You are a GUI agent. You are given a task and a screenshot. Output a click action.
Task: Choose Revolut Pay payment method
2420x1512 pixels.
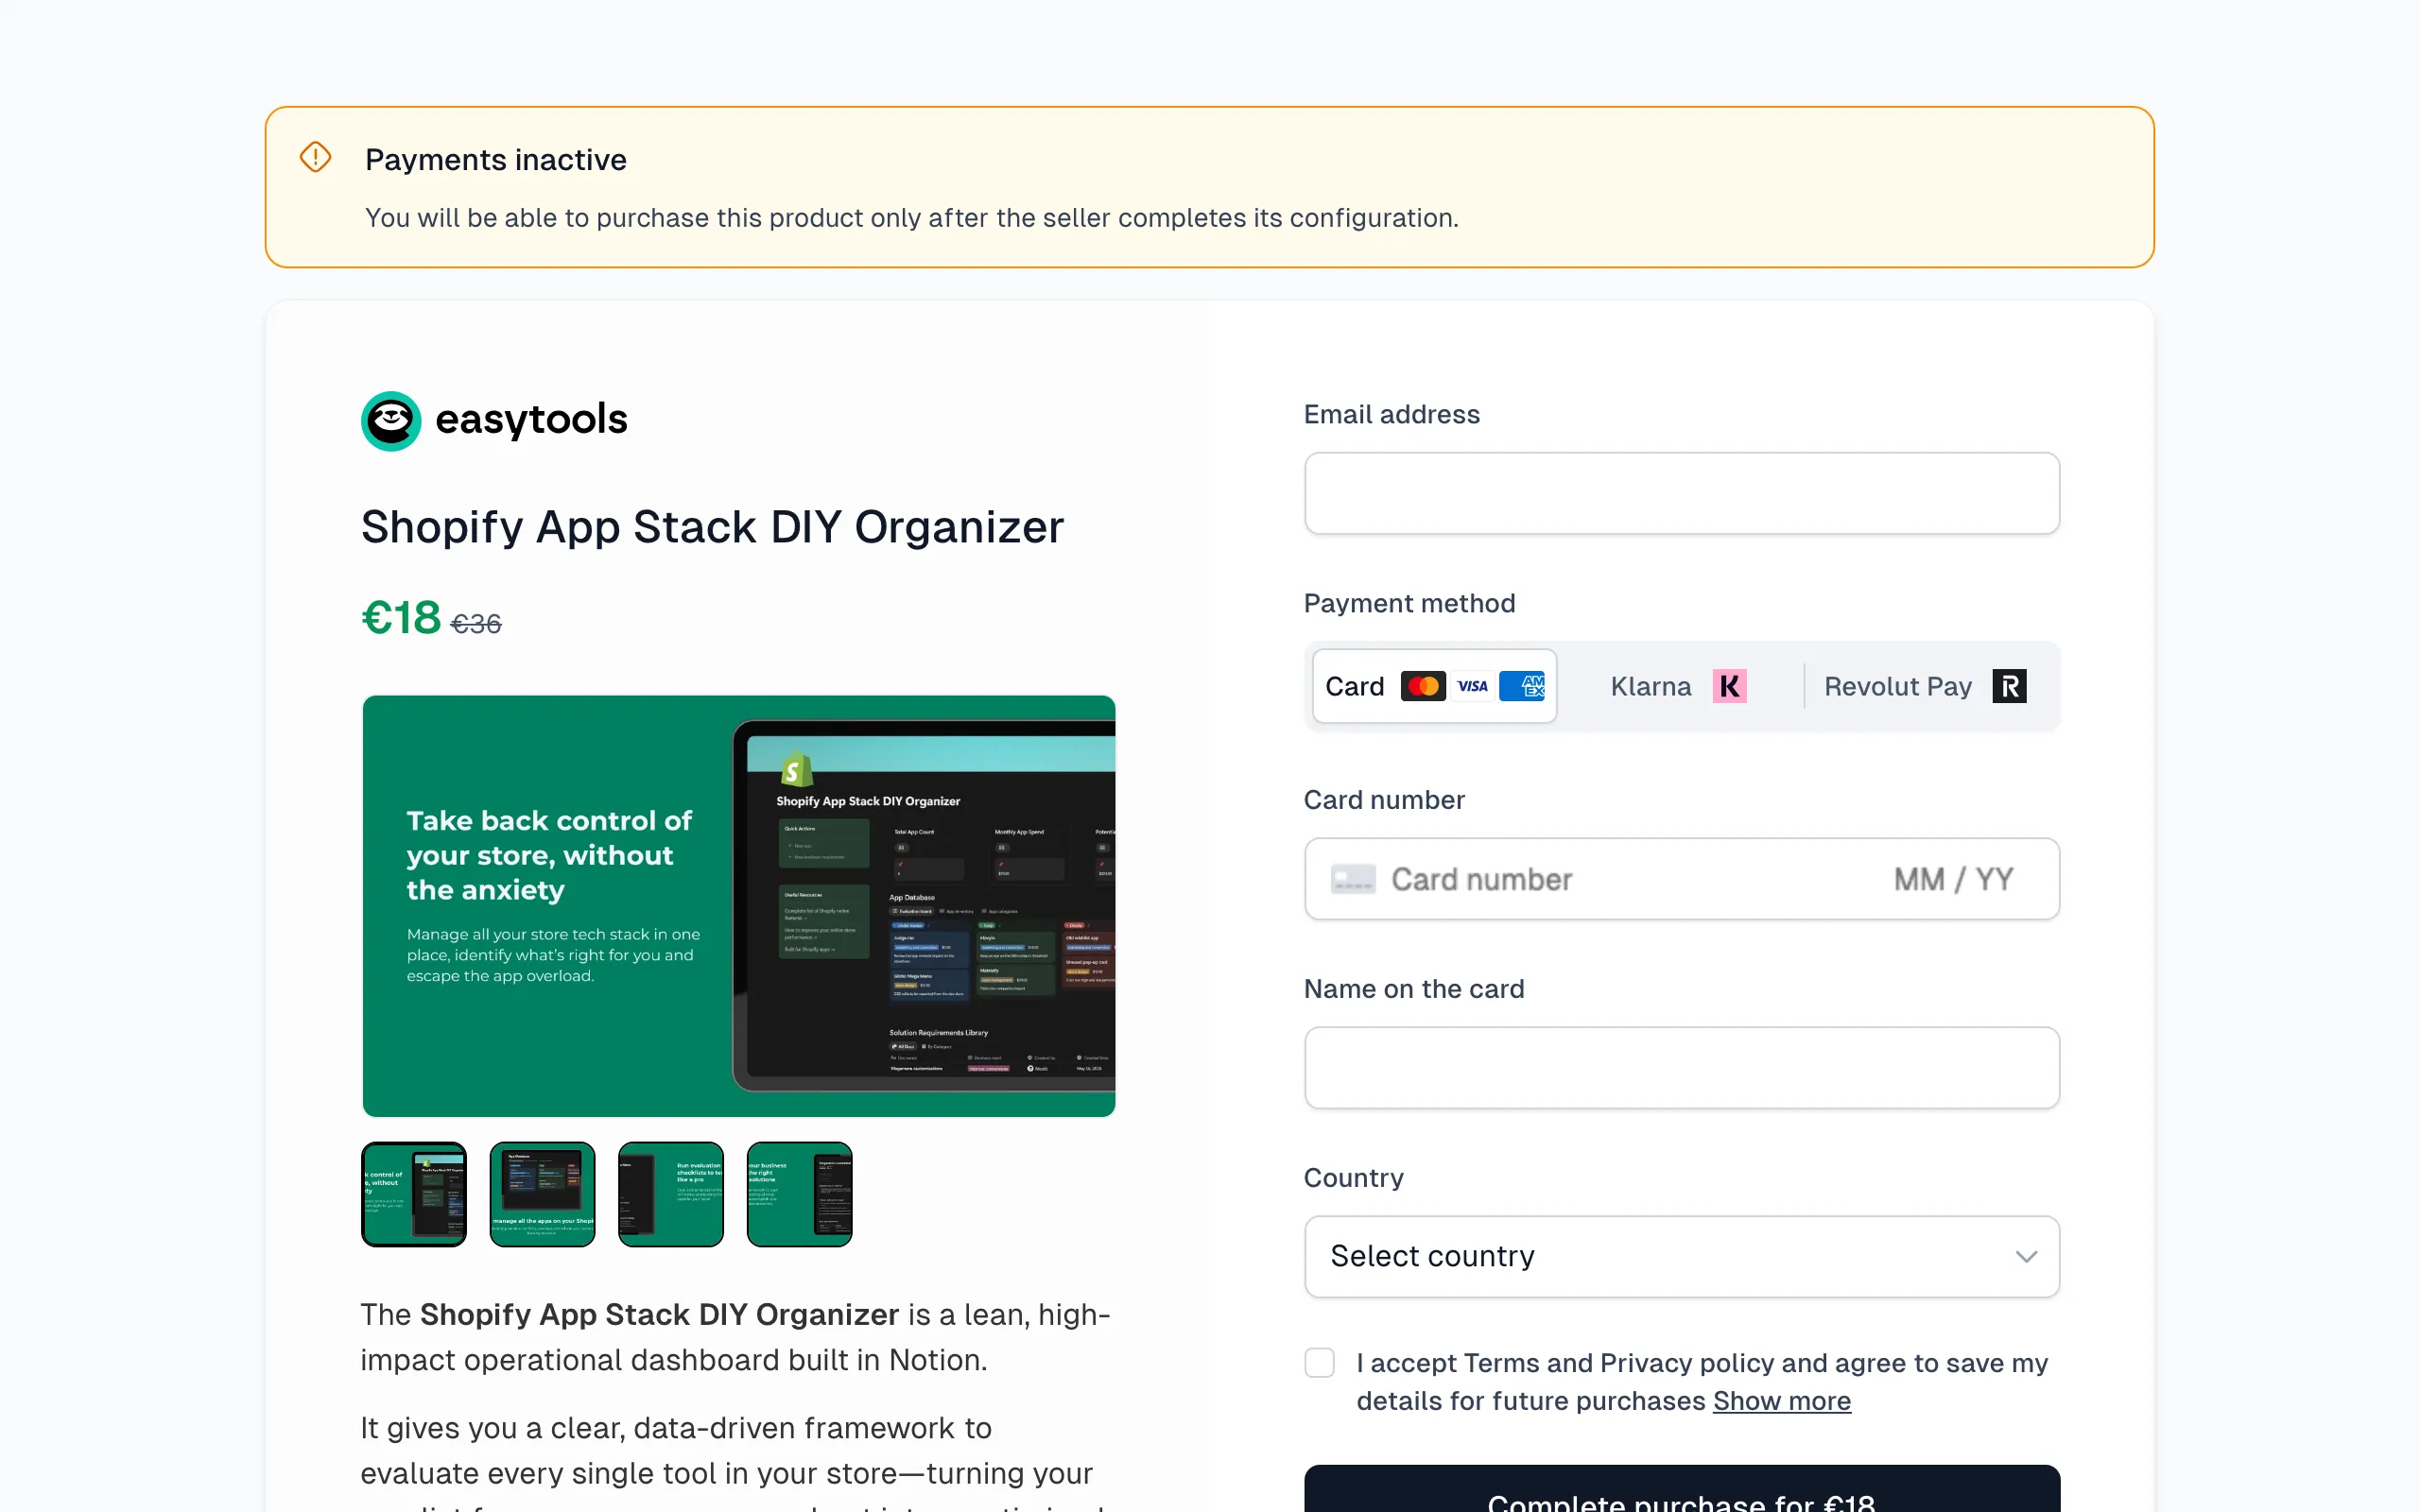pyautogui.click(x=1926, y=686)
